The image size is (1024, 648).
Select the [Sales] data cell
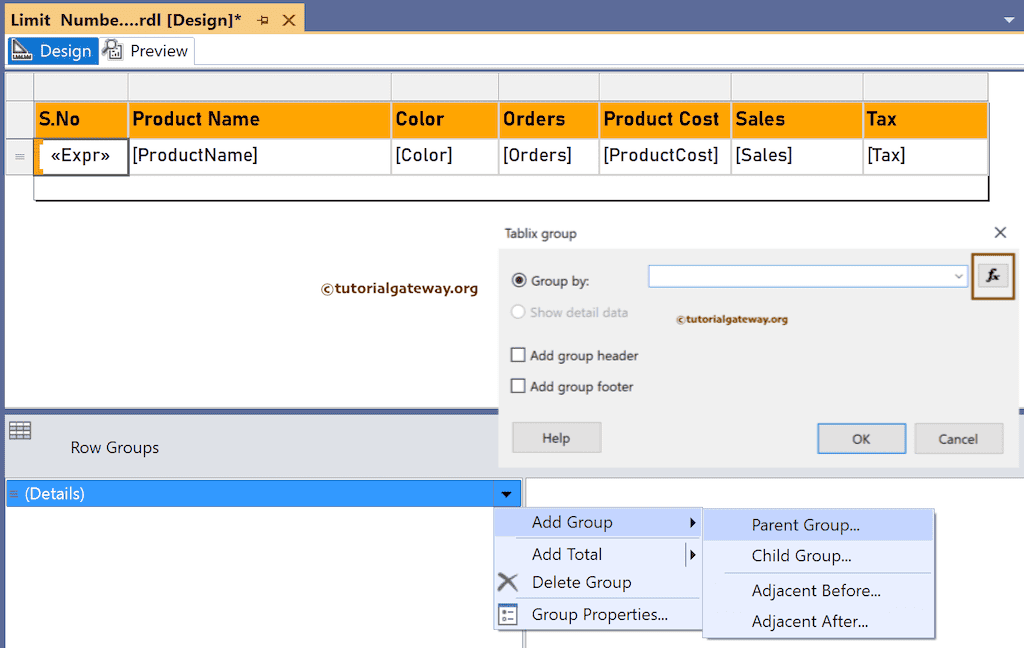pyautogui.click(x=797, y=156)
